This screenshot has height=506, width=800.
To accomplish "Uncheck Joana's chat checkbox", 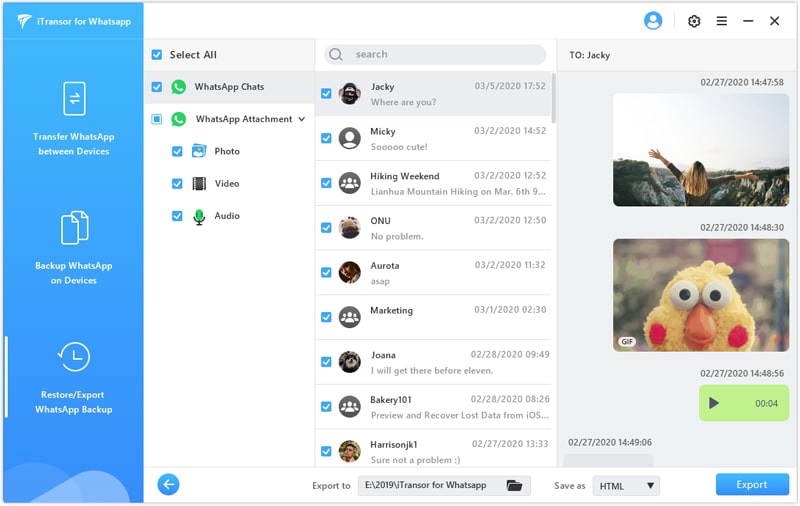I will tap(326, 362).
